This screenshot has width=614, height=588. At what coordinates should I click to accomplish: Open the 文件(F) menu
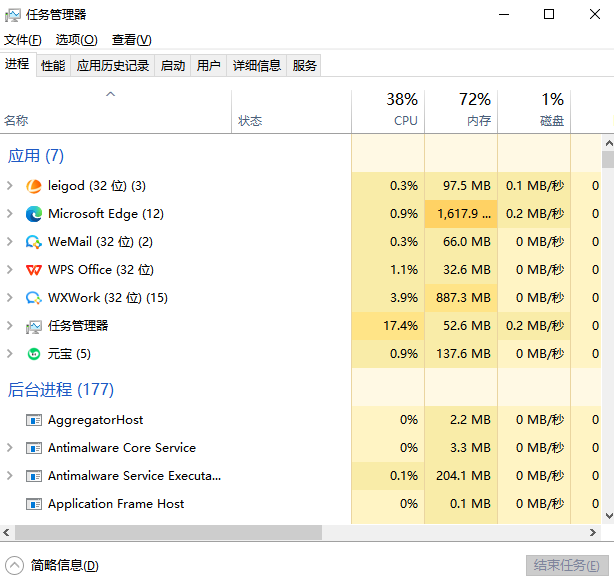point(23,40)
